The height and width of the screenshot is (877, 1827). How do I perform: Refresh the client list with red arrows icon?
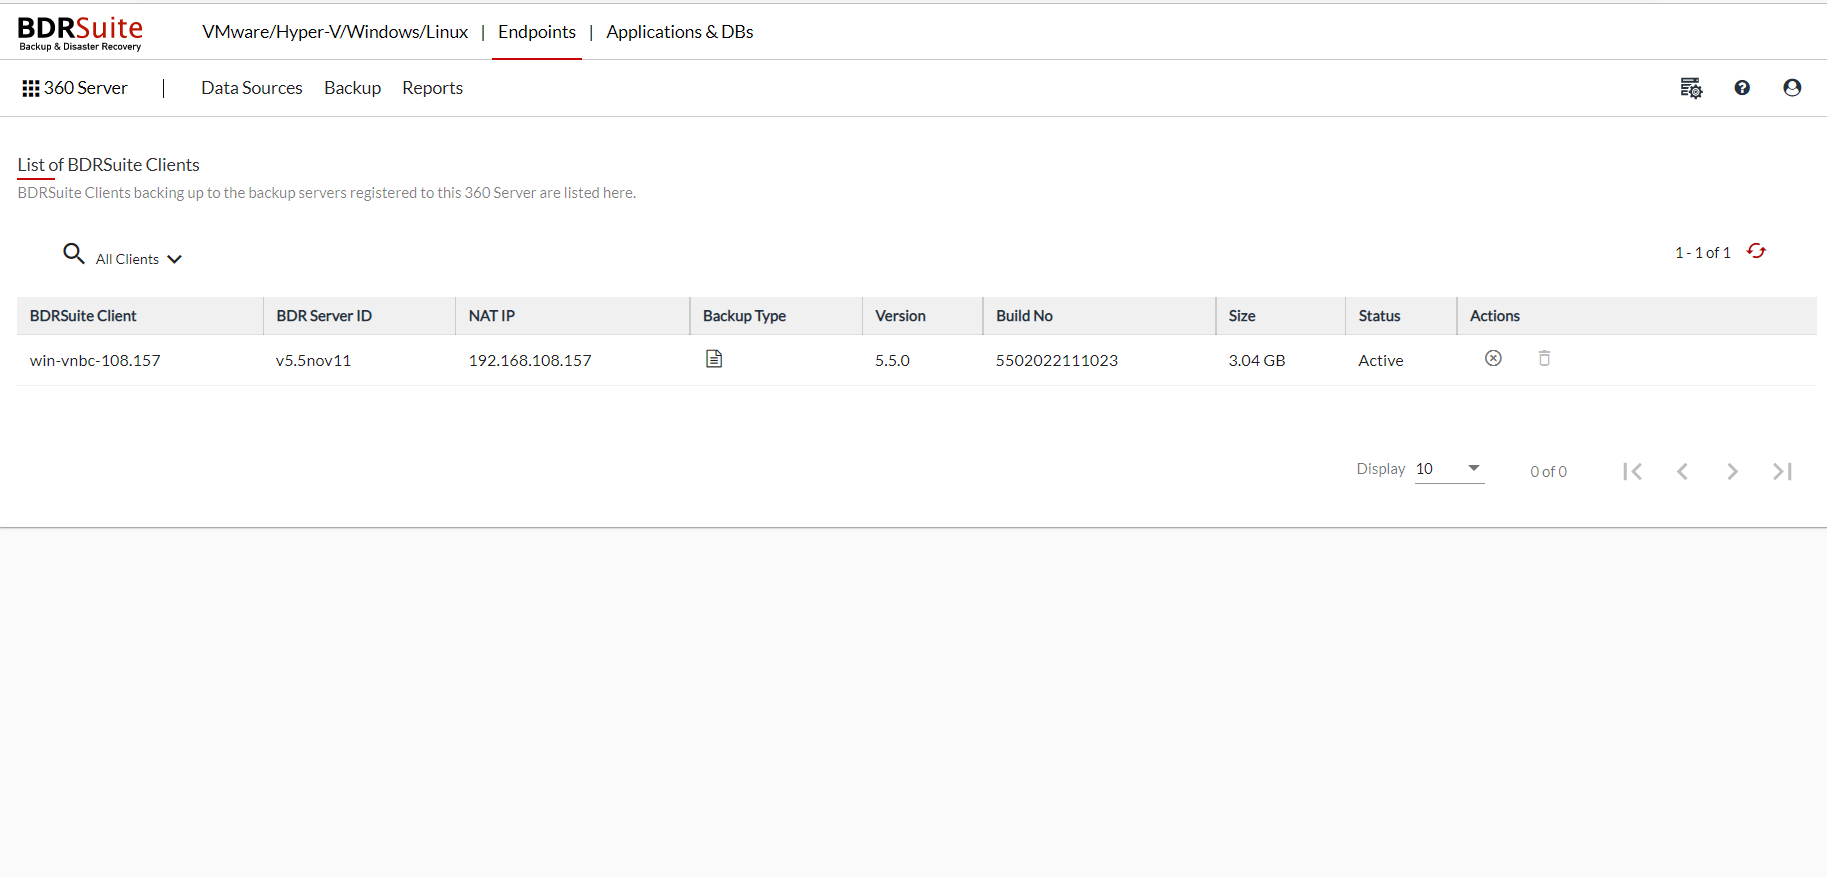[1756, 251]
